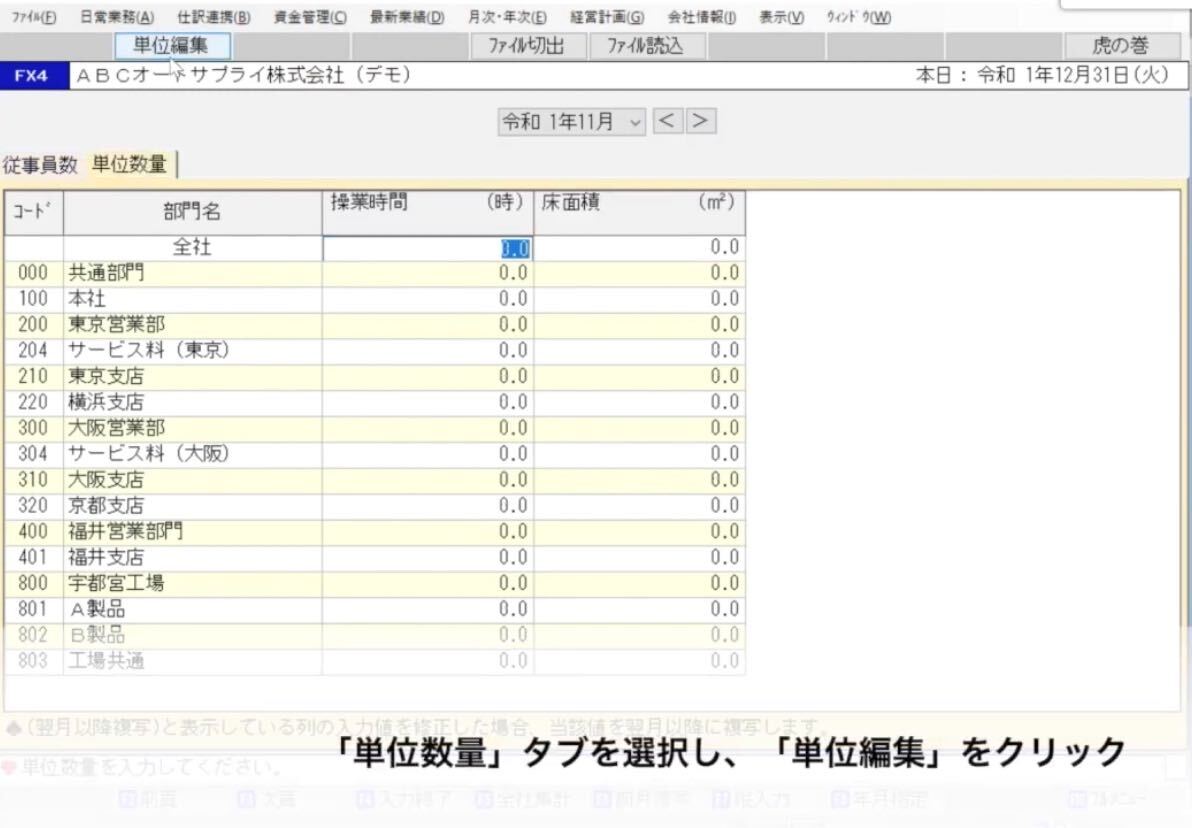Click 操業時間 cell for 大阪支店
The width and height of the screenshot is (1192, 828).
pos(428,481)
